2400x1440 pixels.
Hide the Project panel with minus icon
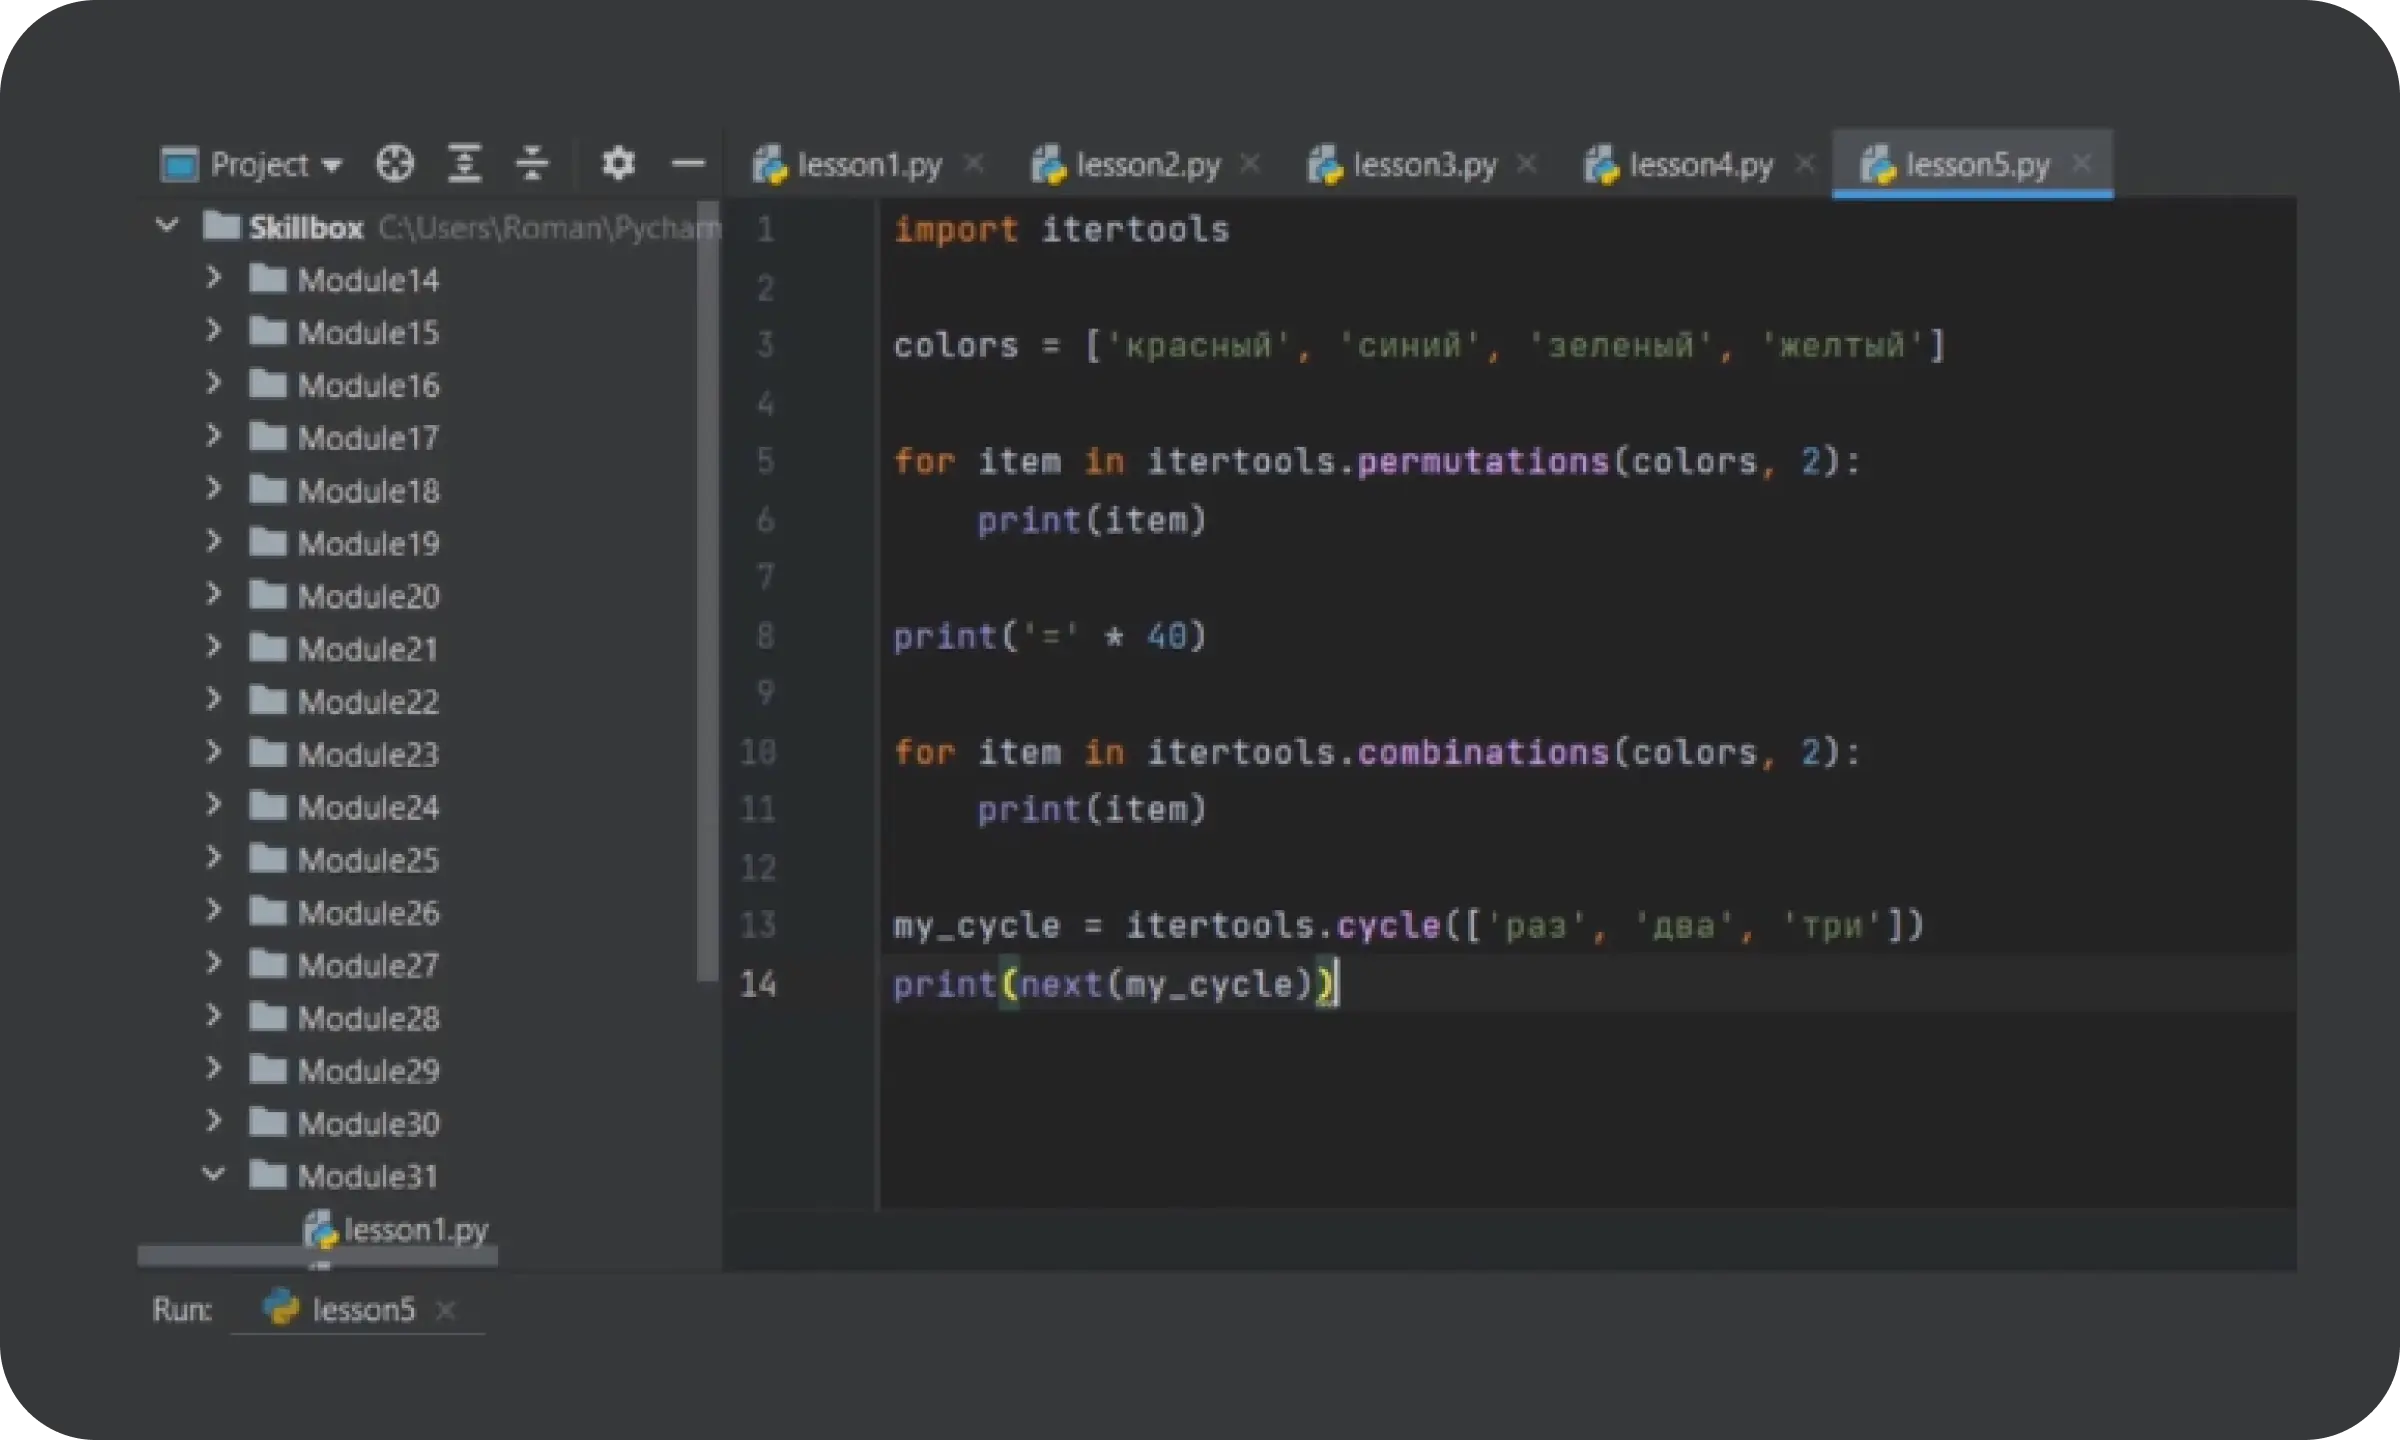688,163
